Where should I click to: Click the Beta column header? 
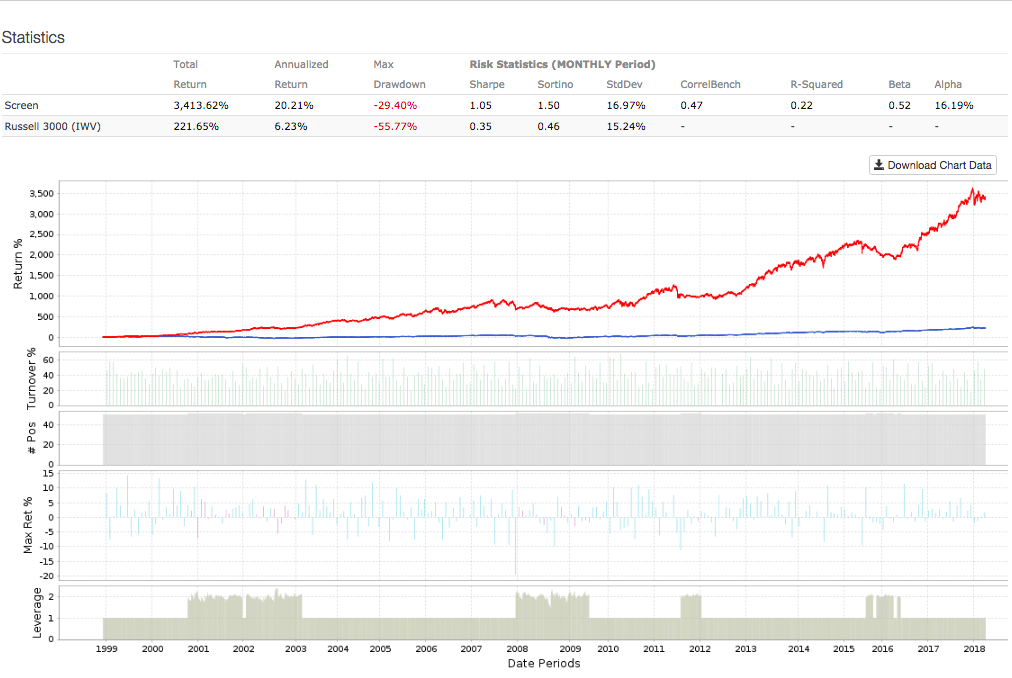[x=899, y=84]
